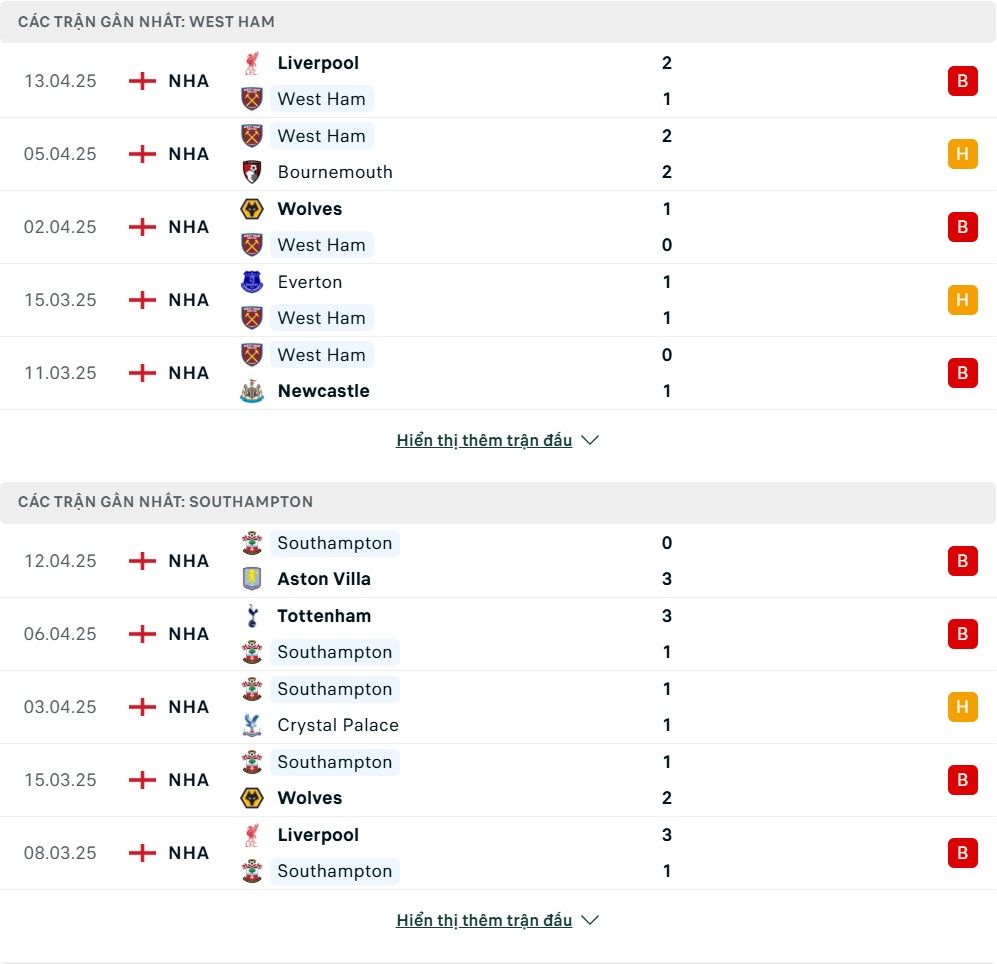997x964 pixels.
Task: Click the Bournemouth club crest icon
Action: coord(252,172)
